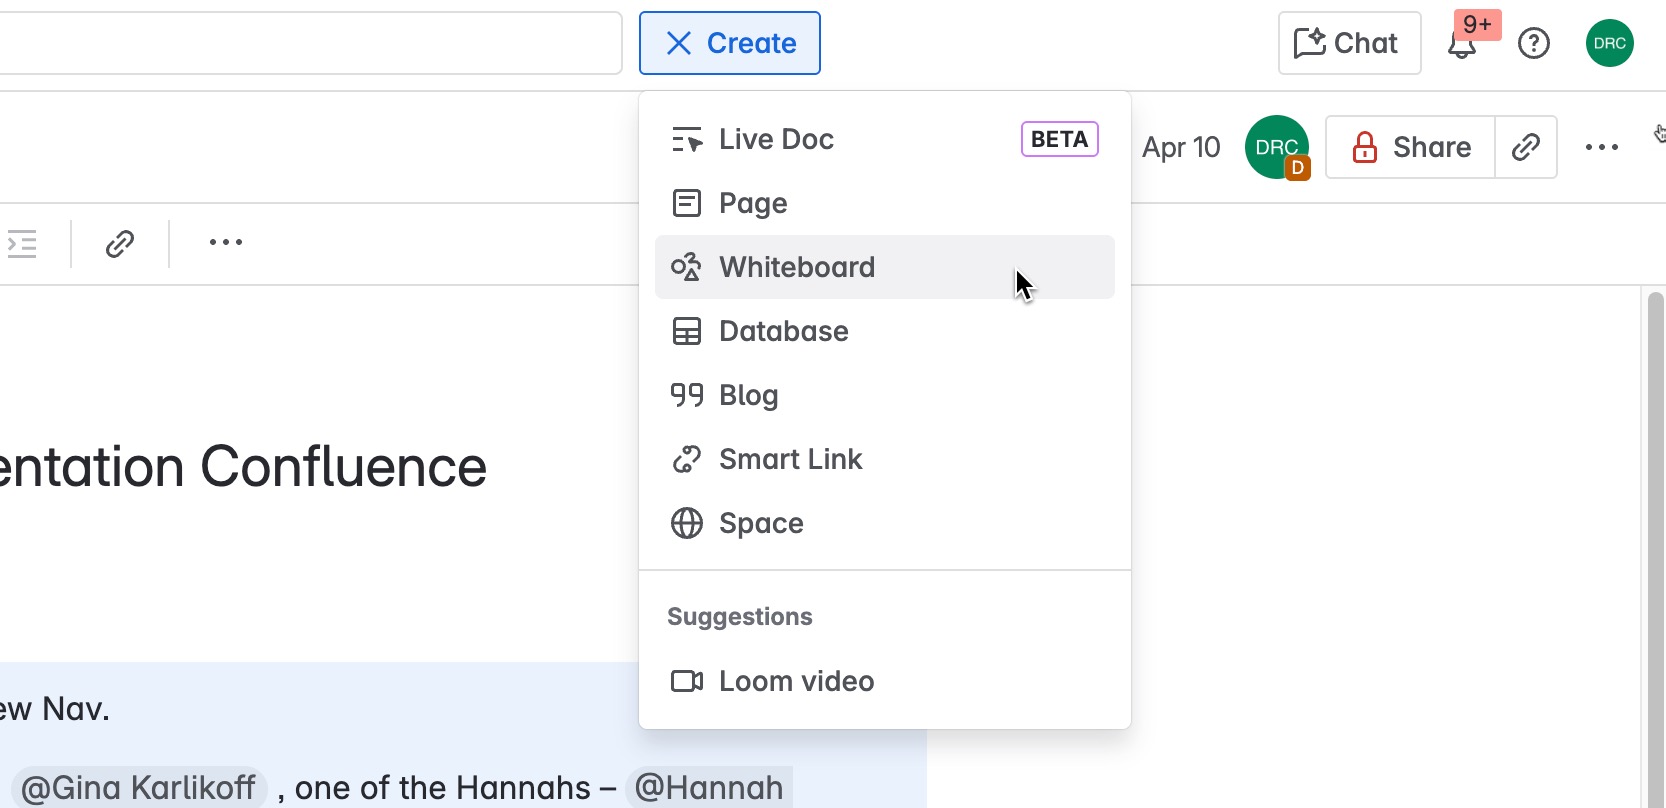Open the page more actions ellipsis

tap(1601, 148)
